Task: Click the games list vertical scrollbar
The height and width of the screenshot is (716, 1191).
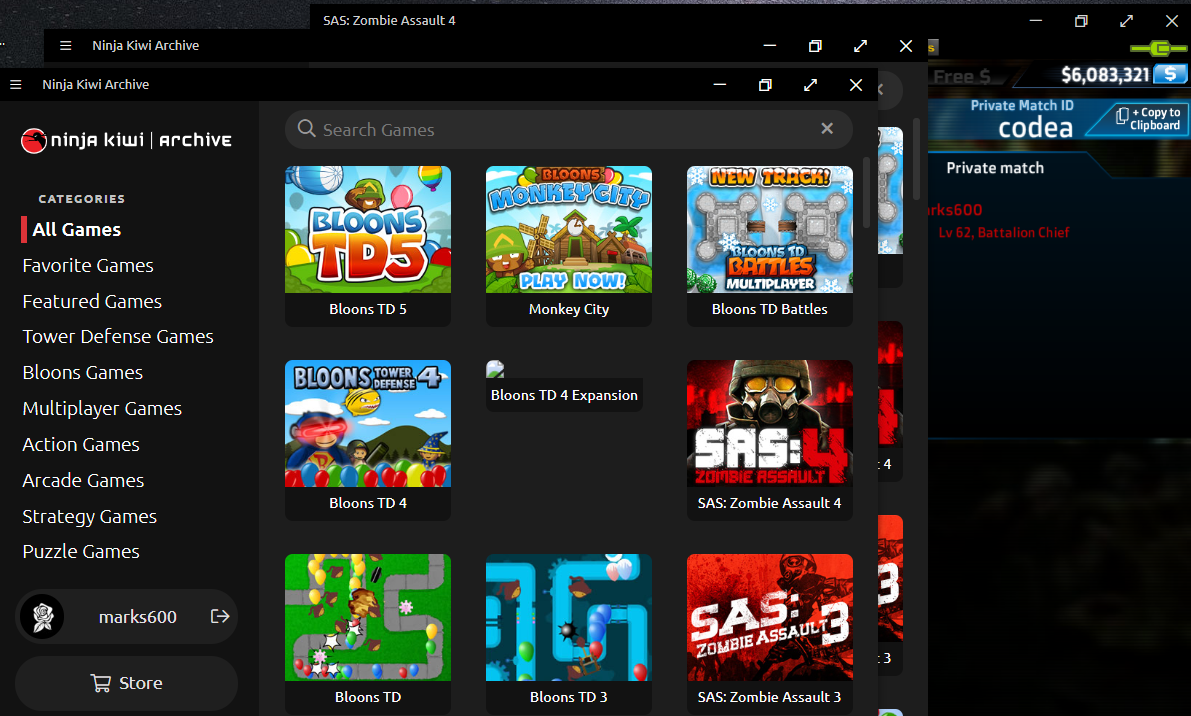Action: (867, 193)
